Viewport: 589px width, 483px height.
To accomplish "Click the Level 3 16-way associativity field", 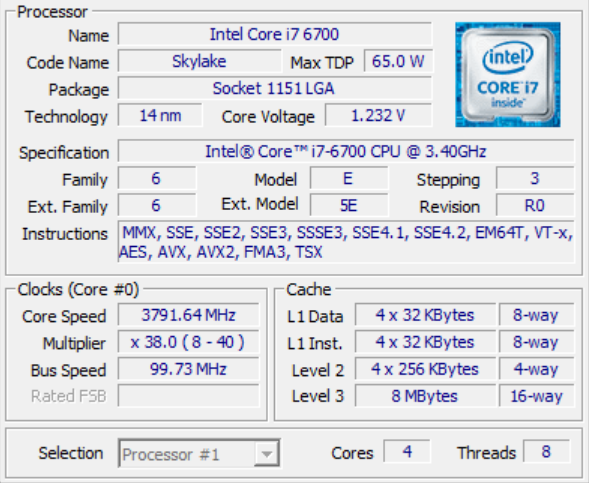I will [536, 395].
